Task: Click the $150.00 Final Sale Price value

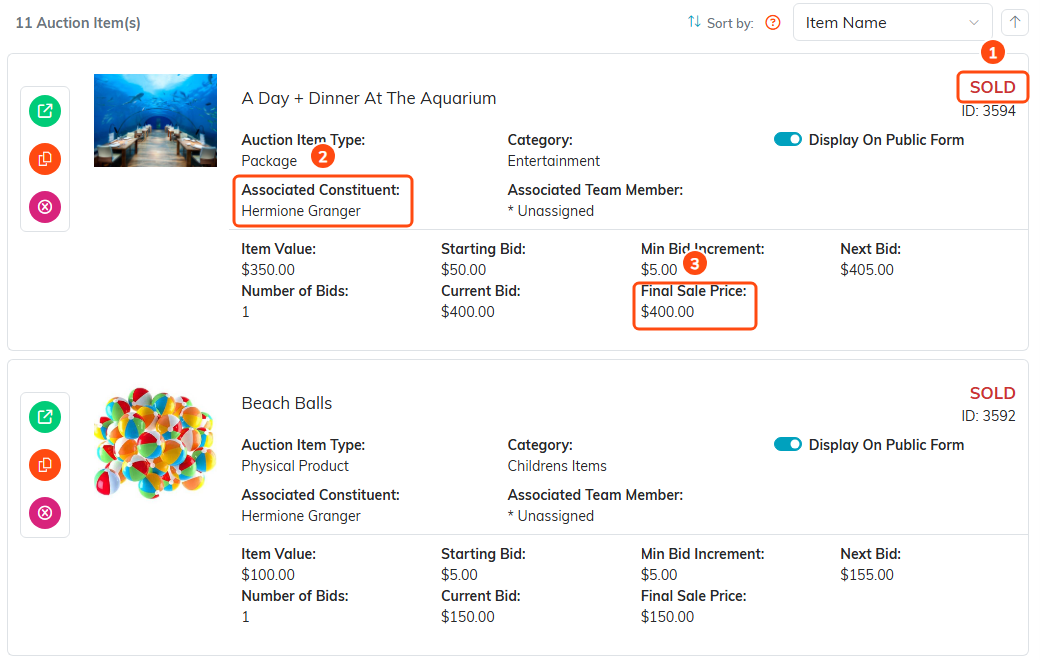Action: point(667,617)
